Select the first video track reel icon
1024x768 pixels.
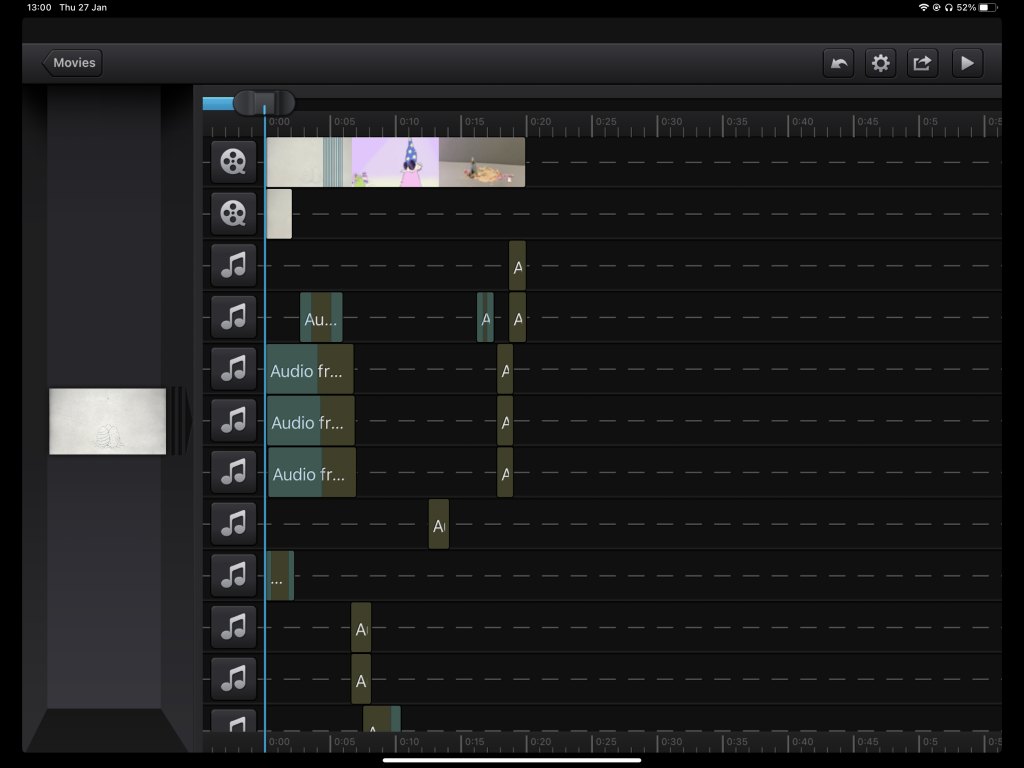[x=233, y=162]
